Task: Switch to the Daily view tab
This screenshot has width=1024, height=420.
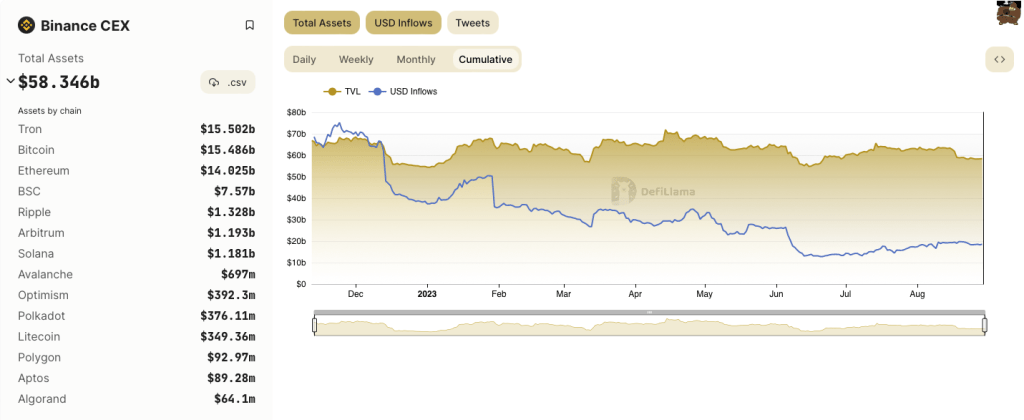Action: [304, 59]
